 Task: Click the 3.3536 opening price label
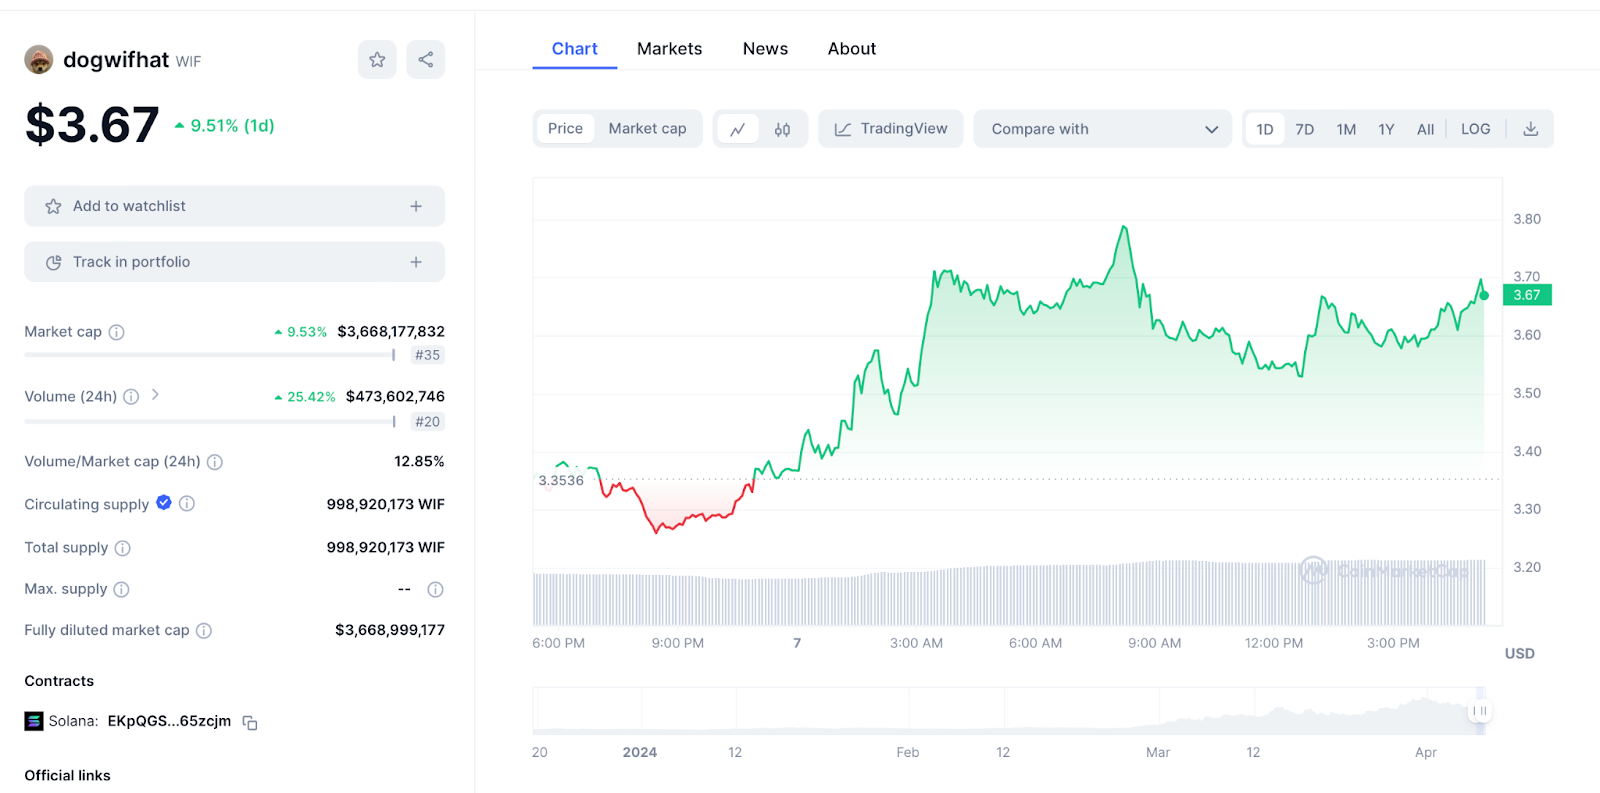(561, 481)
